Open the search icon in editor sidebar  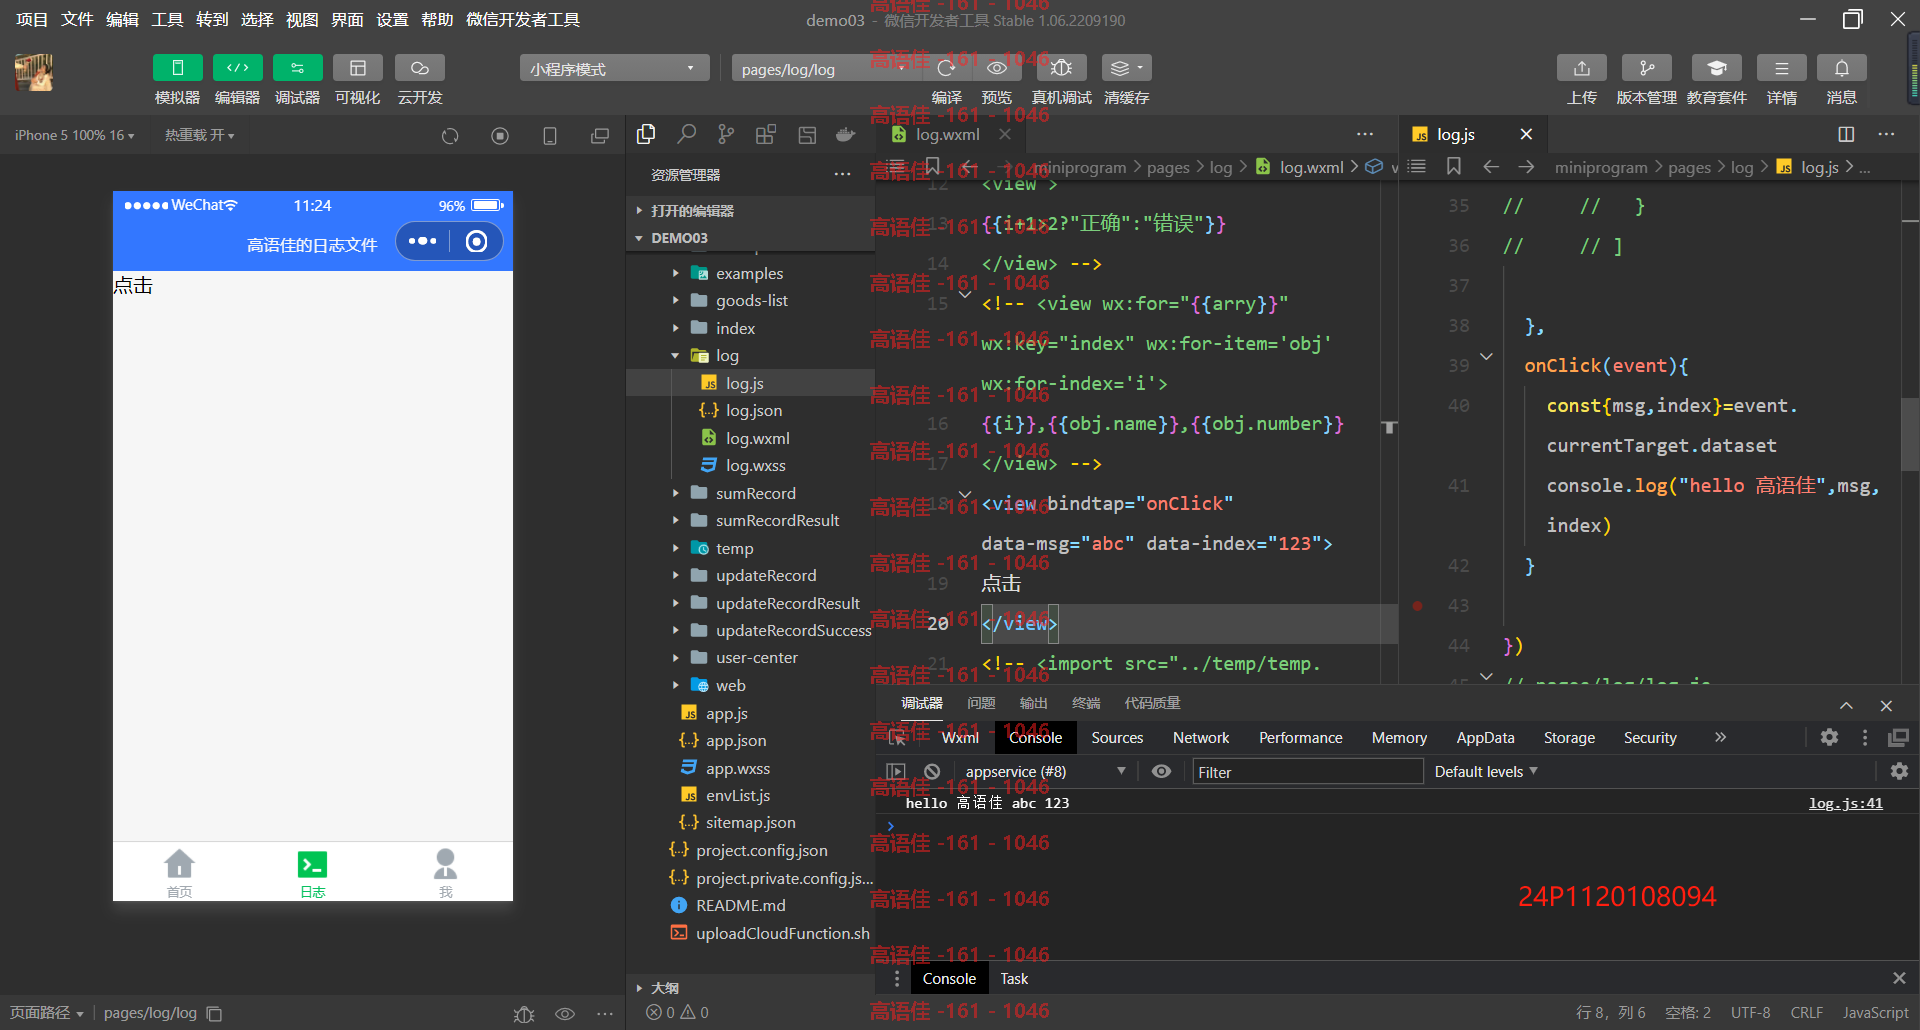point(686,135)
